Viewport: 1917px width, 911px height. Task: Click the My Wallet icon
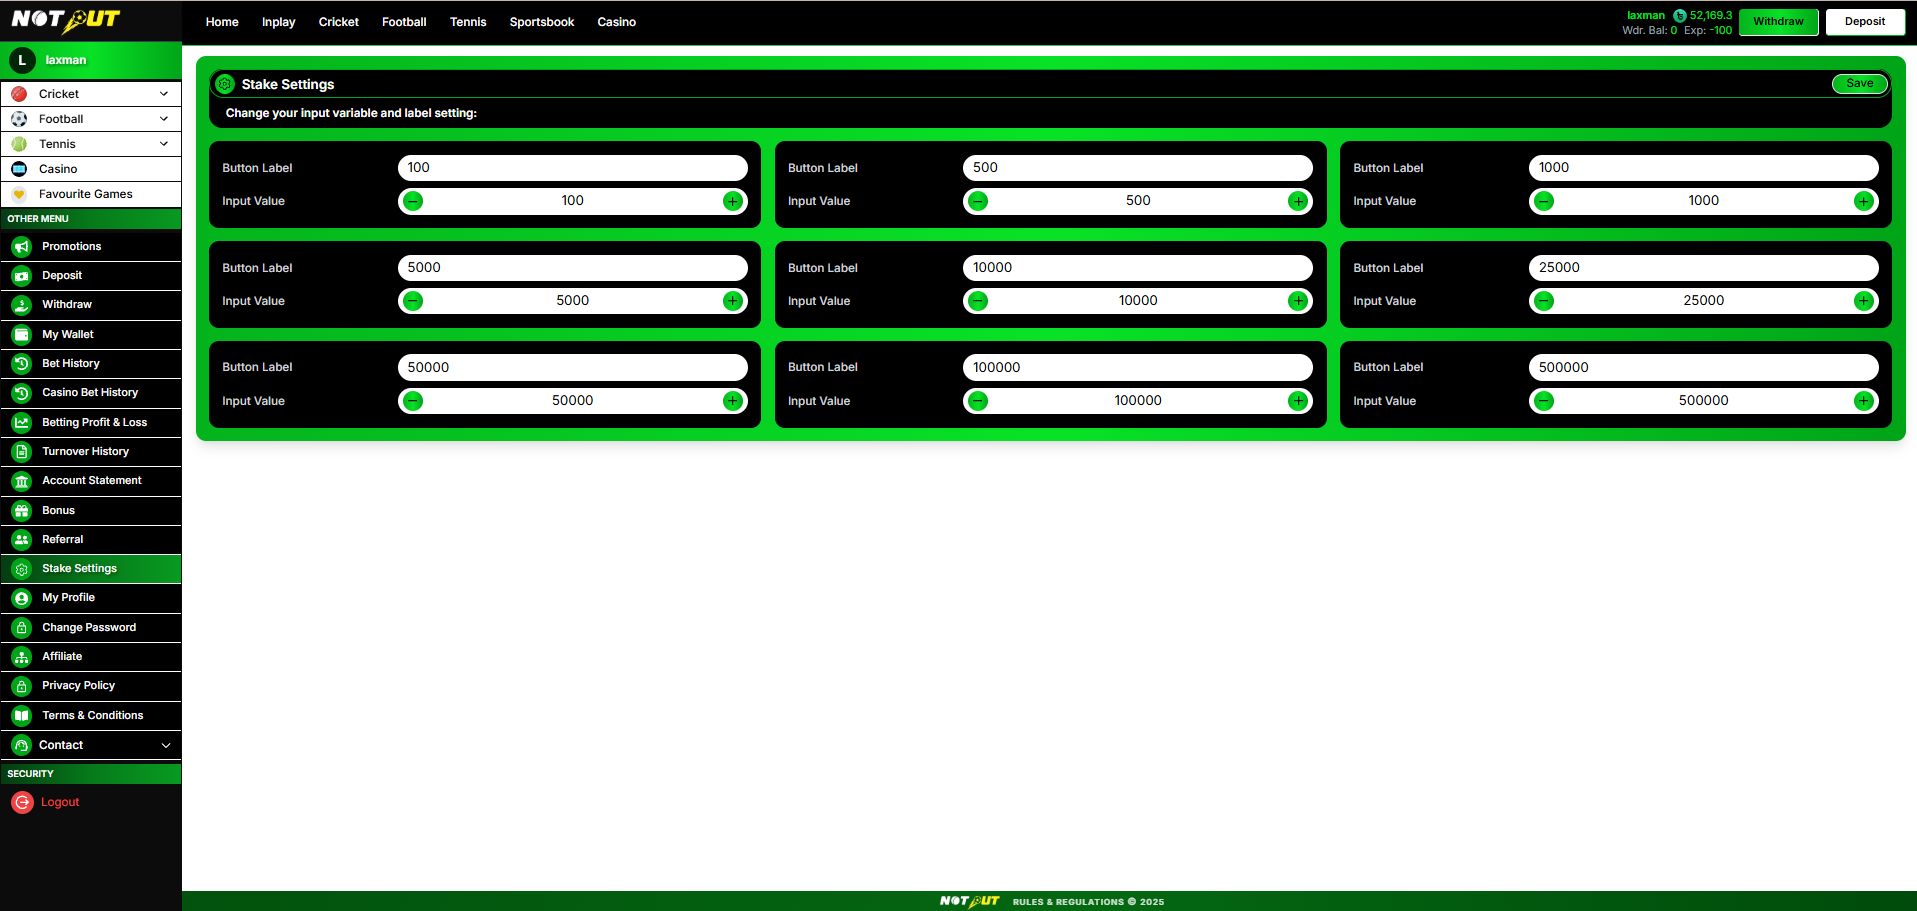click(x=22, y=334)
